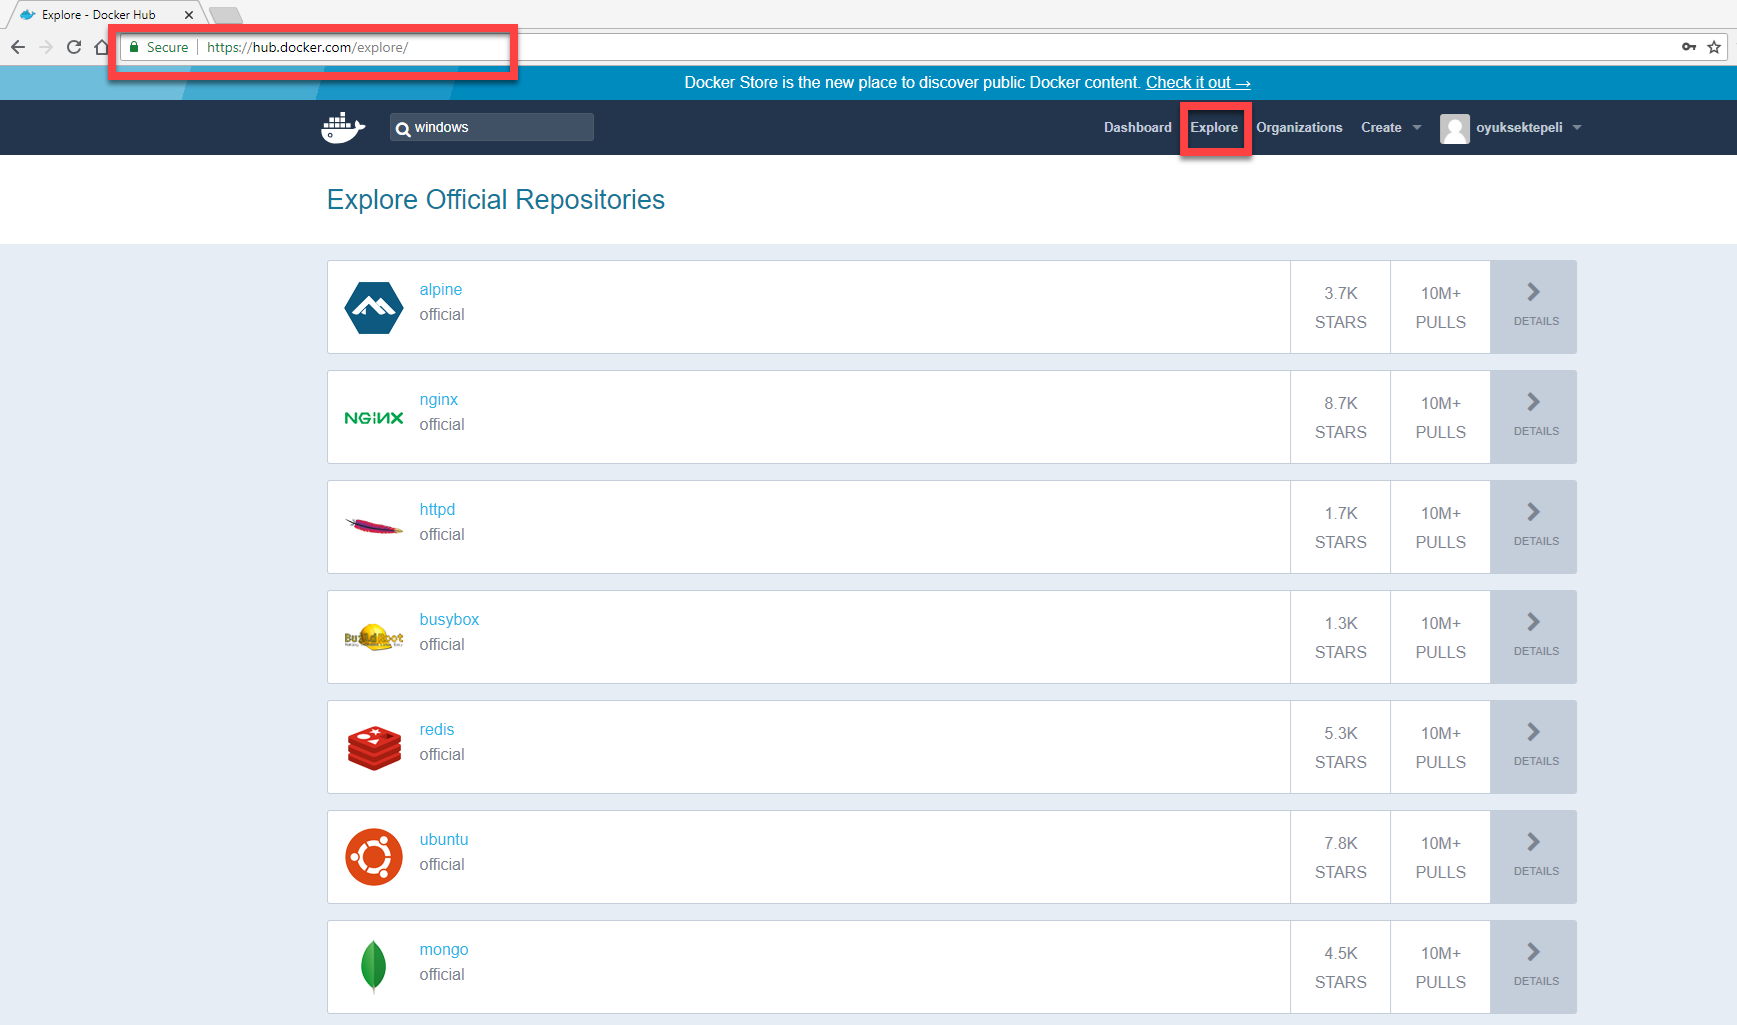Click the 8.7K STARS count for nginx
The width and height of the screenshot is (1737, 1025).
coord(1340,417)
